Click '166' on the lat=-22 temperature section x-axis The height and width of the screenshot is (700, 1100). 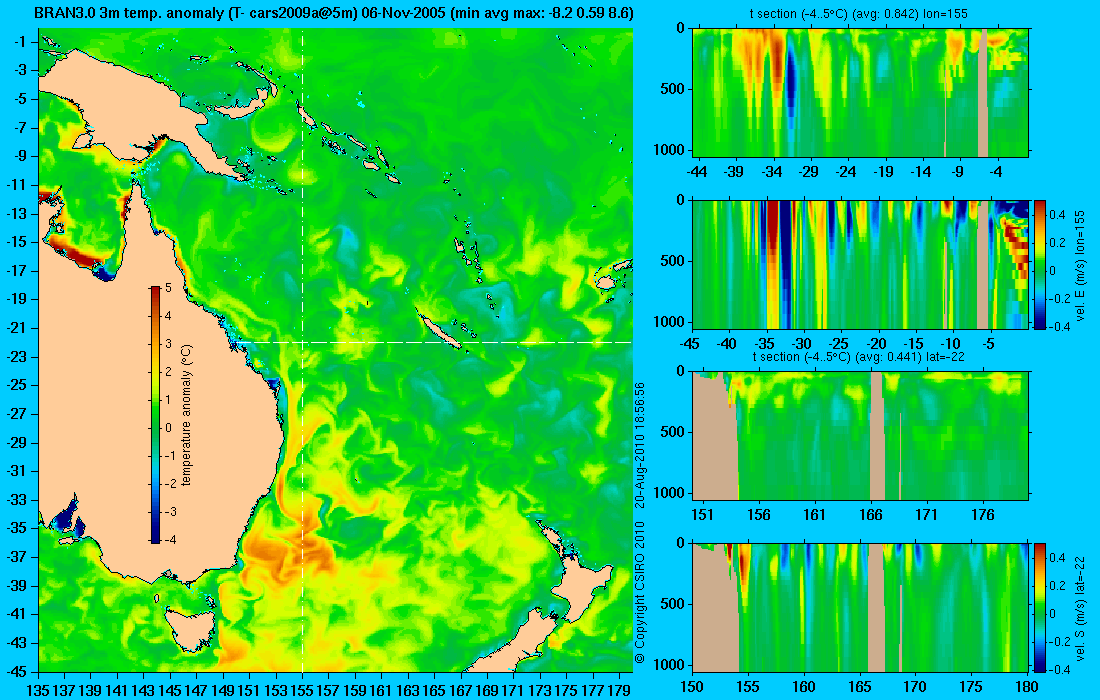pyautogui.click(x=871, y=515)
